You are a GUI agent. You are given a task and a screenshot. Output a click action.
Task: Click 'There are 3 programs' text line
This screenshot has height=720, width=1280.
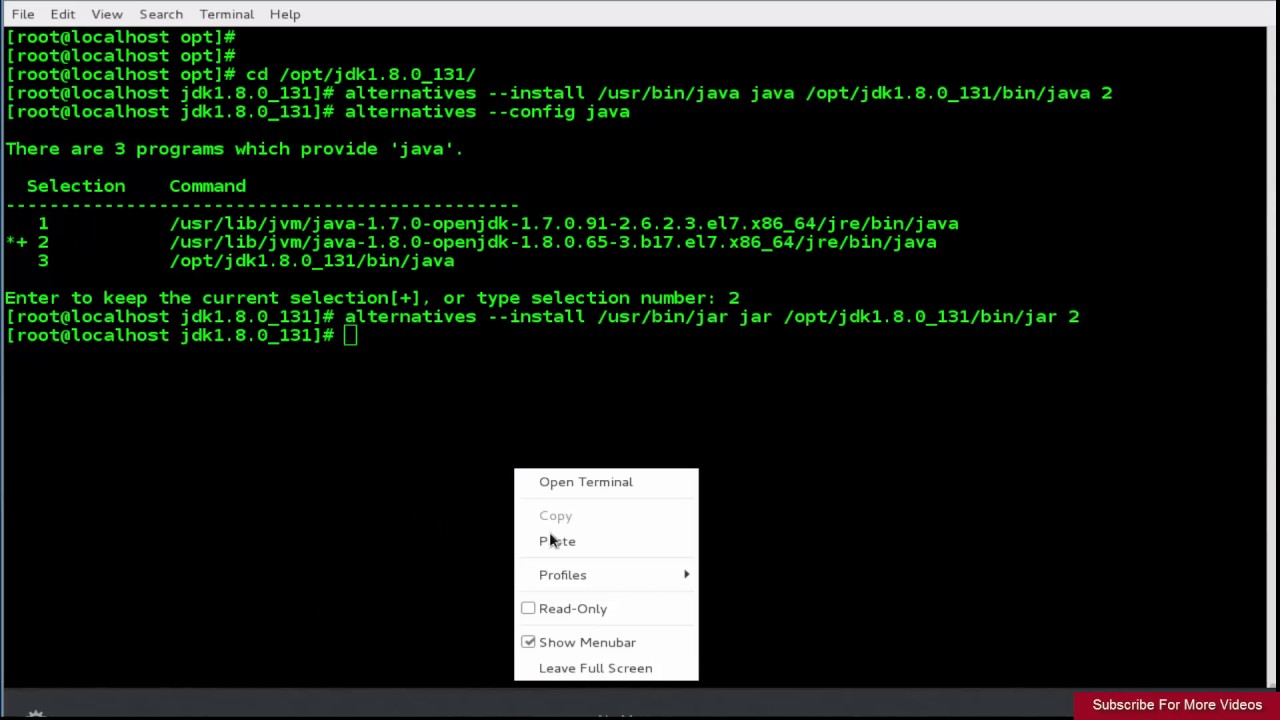[234, 149]
